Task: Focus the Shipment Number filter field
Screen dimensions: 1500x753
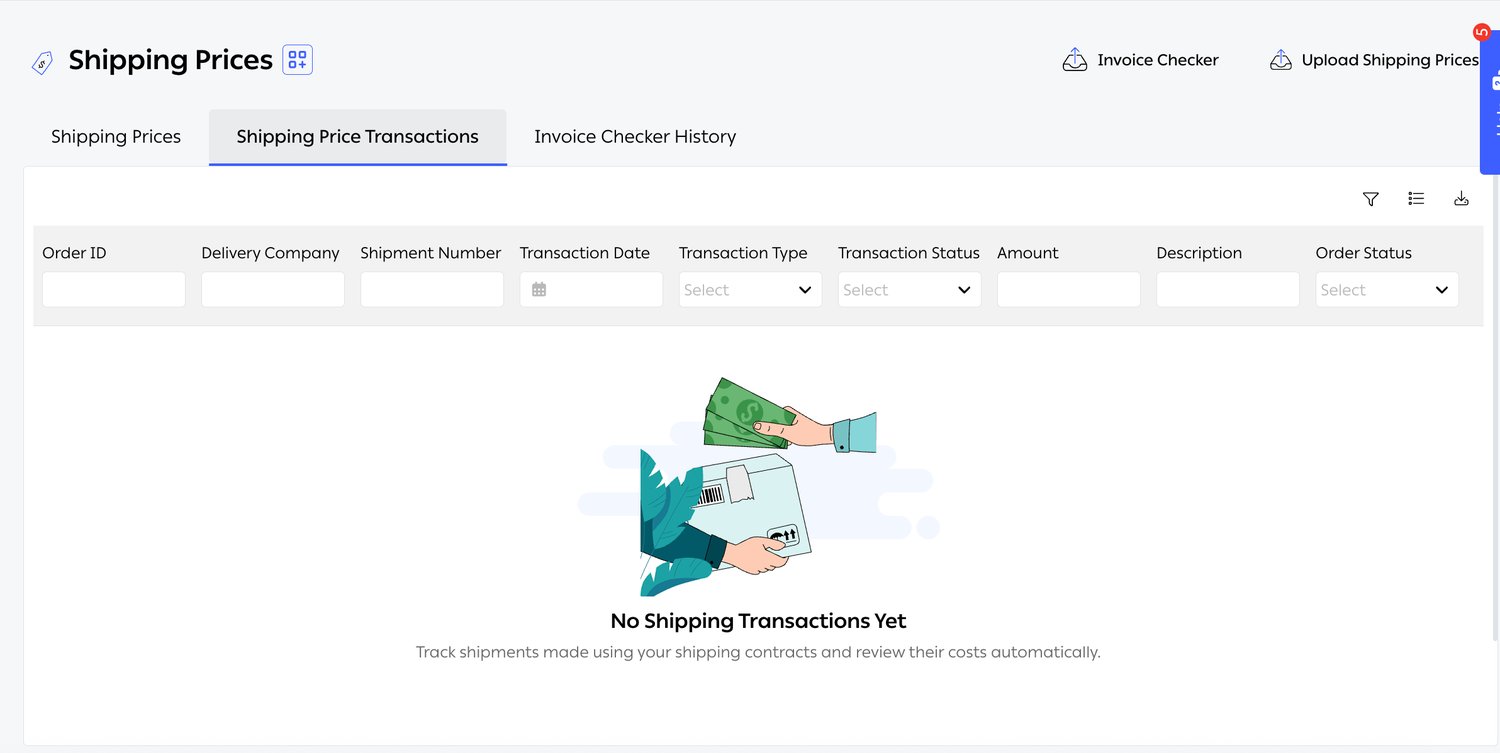Action: (432, 289)
